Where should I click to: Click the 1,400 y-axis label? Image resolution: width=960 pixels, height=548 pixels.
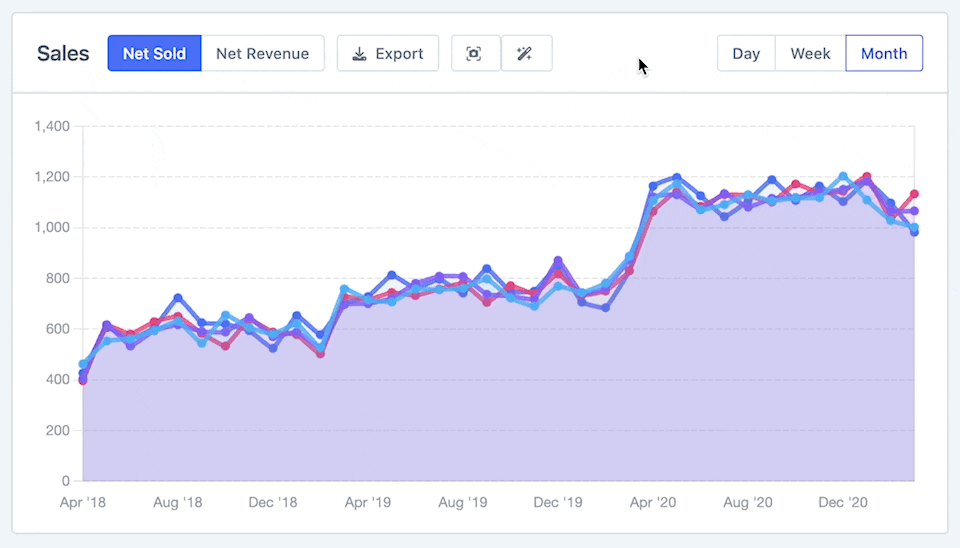point(50,127)
